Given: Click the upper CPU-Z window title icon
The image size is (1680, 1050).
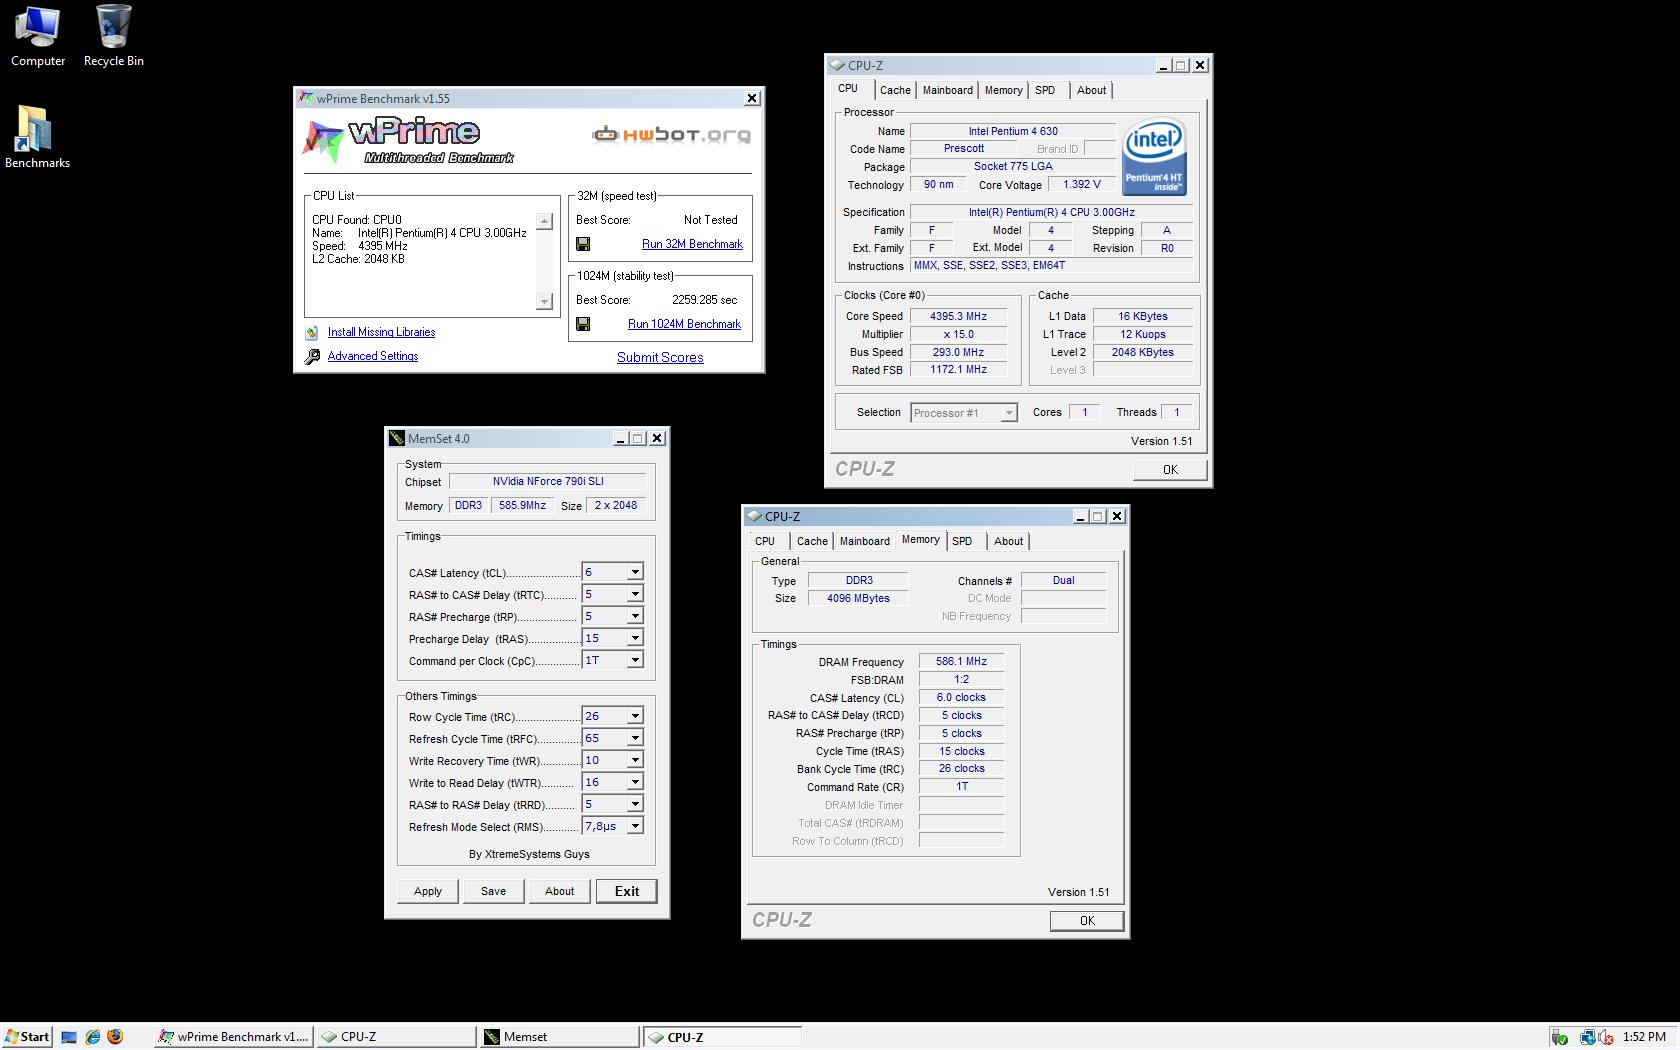Looking at the screenshot, I should point(837,65).
